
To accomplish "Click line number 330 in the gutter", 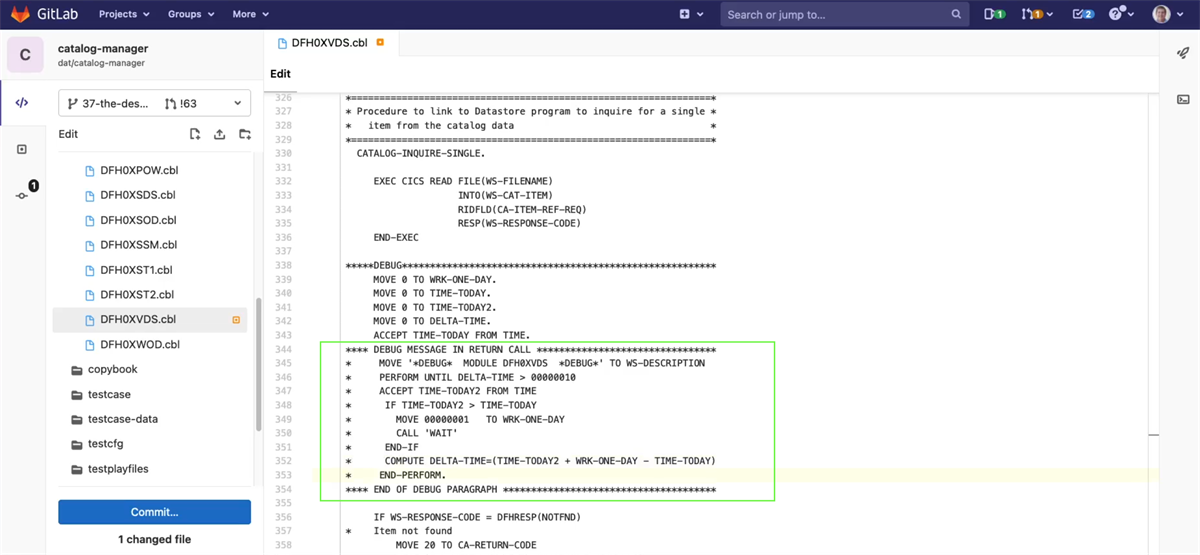I will coord(283,154).
